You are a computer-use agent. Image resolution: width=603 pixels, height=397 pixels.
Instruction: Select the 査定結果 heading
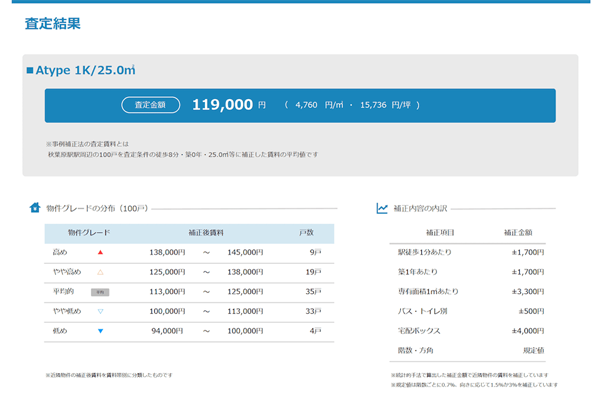coord(53,23)
